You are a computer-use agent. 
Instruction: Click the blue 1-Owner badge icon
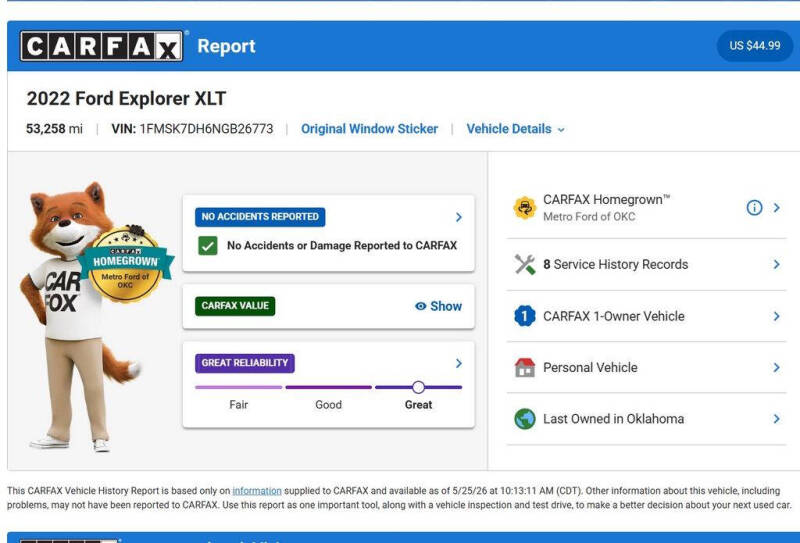524,316
